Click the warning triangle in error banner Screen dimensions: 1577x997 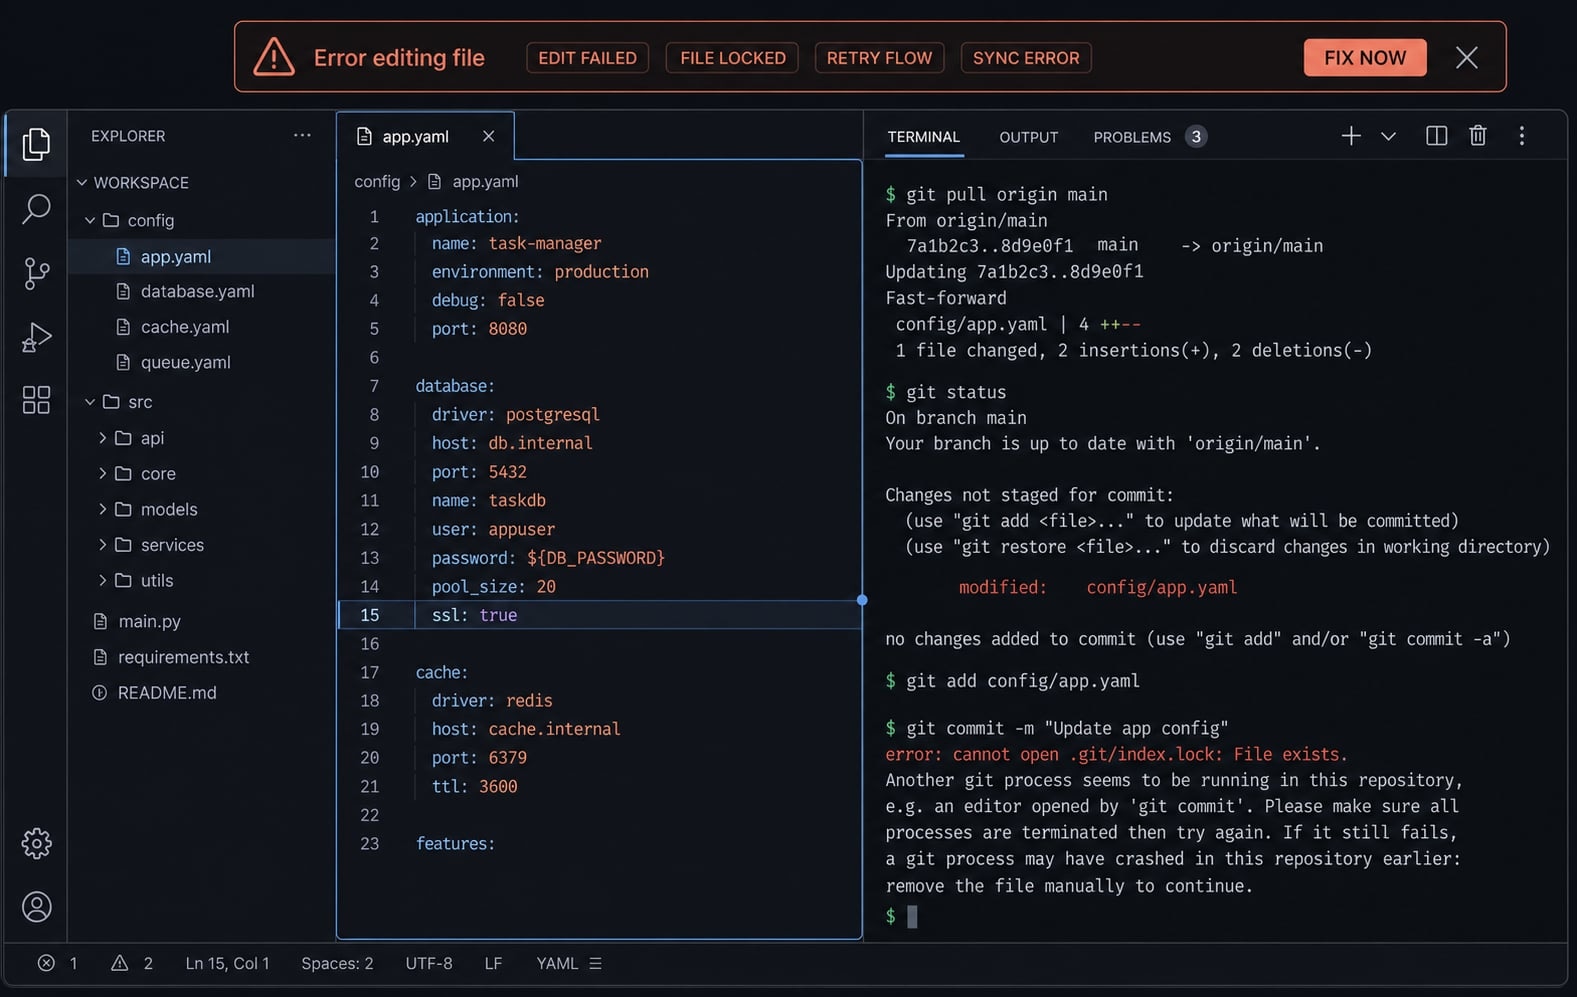(273, 57)
